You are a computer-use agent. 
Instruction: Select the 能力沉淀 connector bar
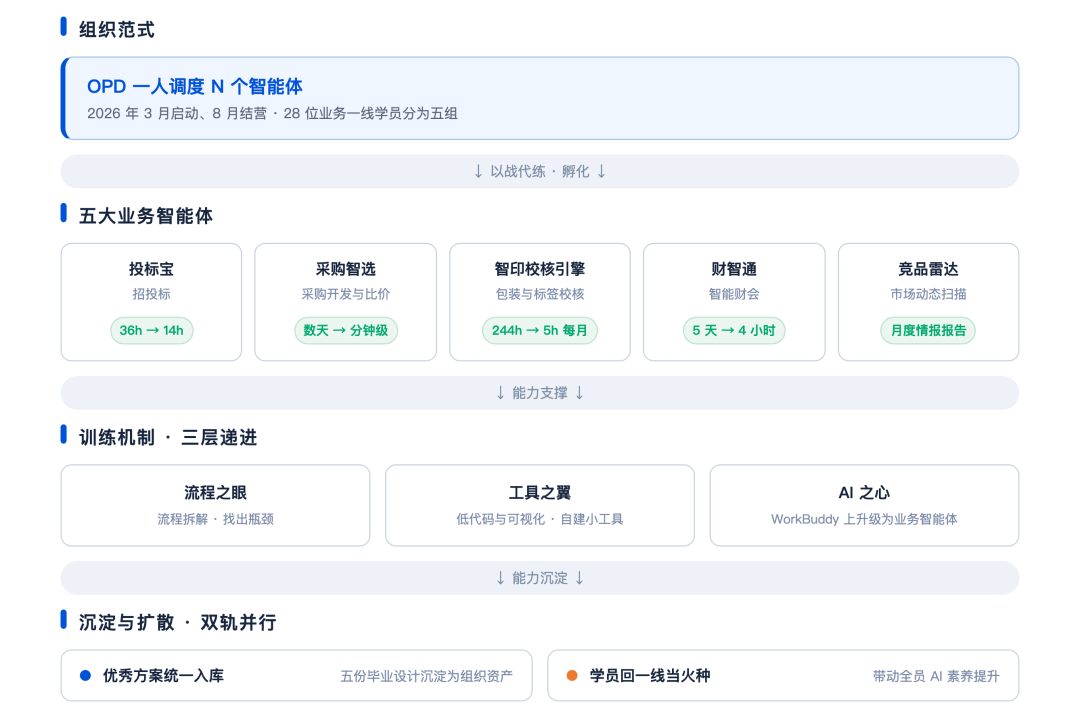click(x=539, y=577)
